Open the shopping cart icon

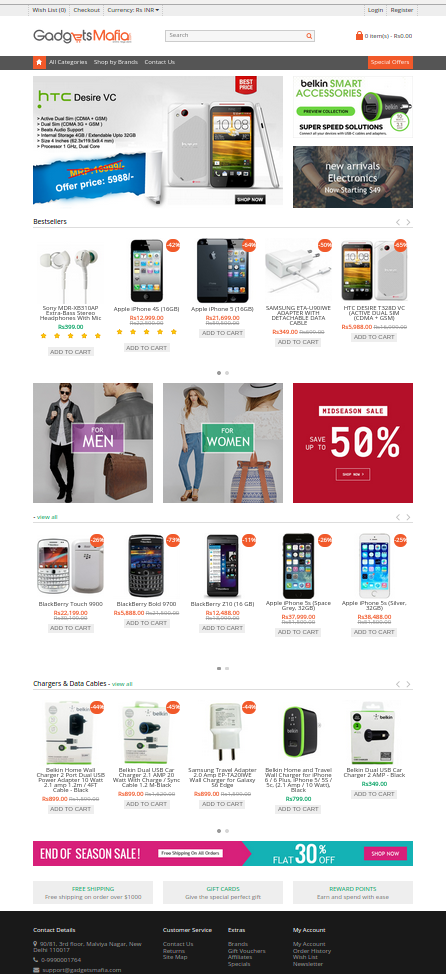point(359,36)
